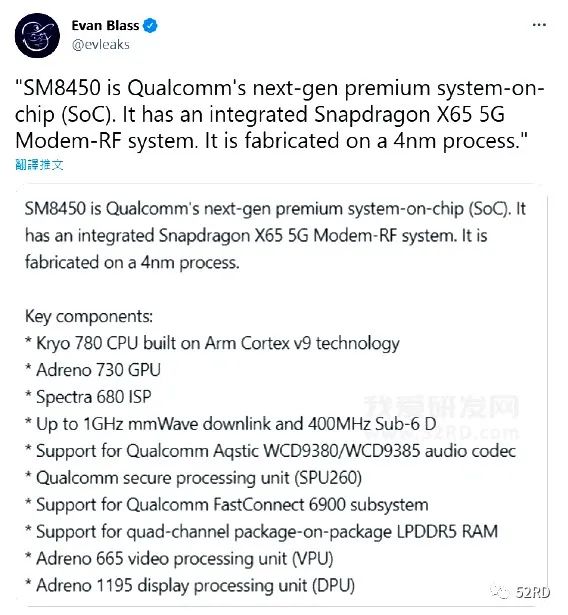Click the translate tweet link
Image resolution: width=568 pixels, height=615 pixels.
click(x=39, y=165)
